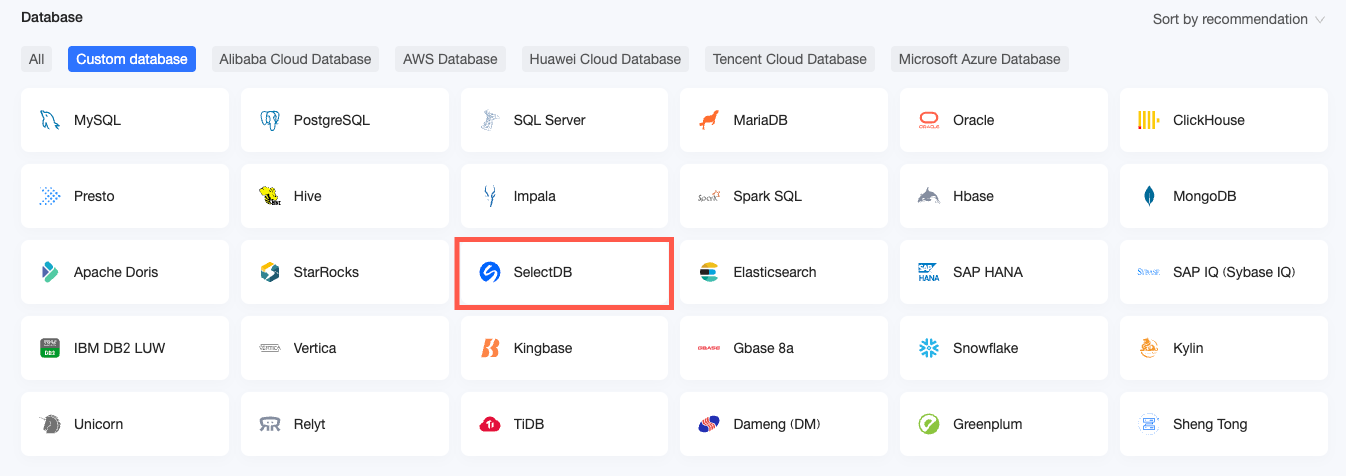Pick the Hive label text

(308, 196)
